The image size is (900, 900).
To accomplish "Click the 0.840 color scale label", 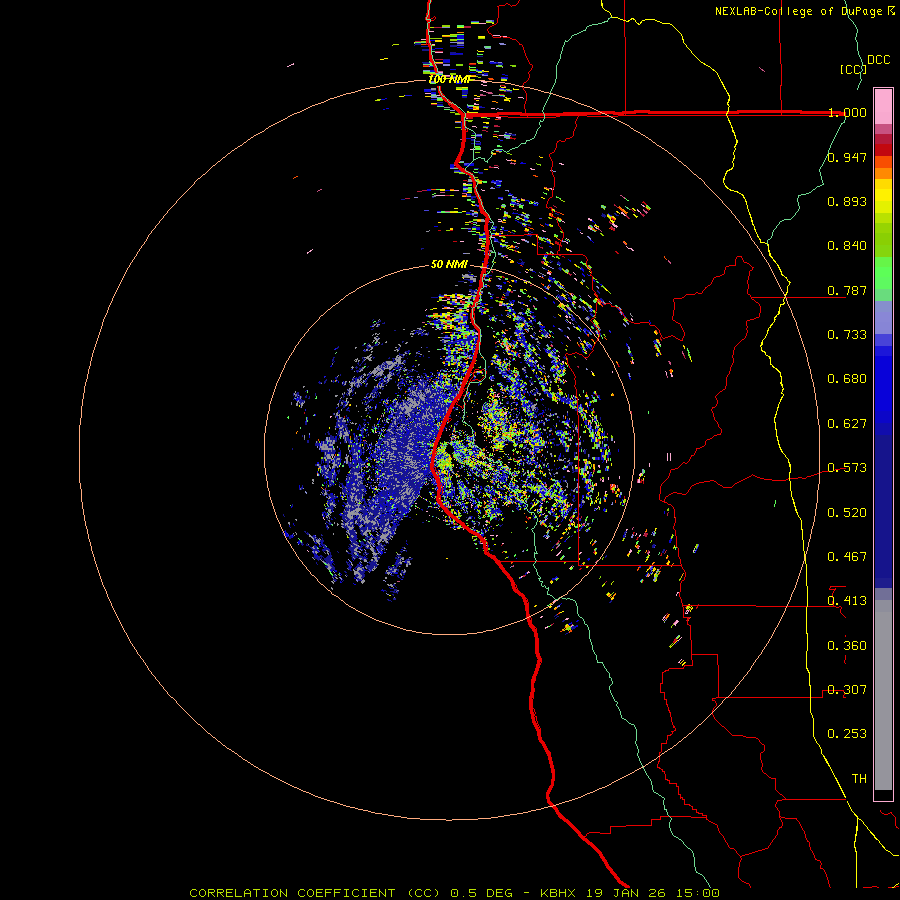I will point(847,246).
